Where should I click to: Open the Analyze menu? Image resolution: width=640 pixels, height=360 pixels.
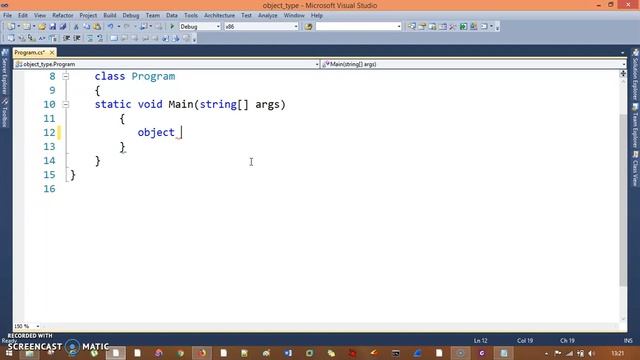267,16
